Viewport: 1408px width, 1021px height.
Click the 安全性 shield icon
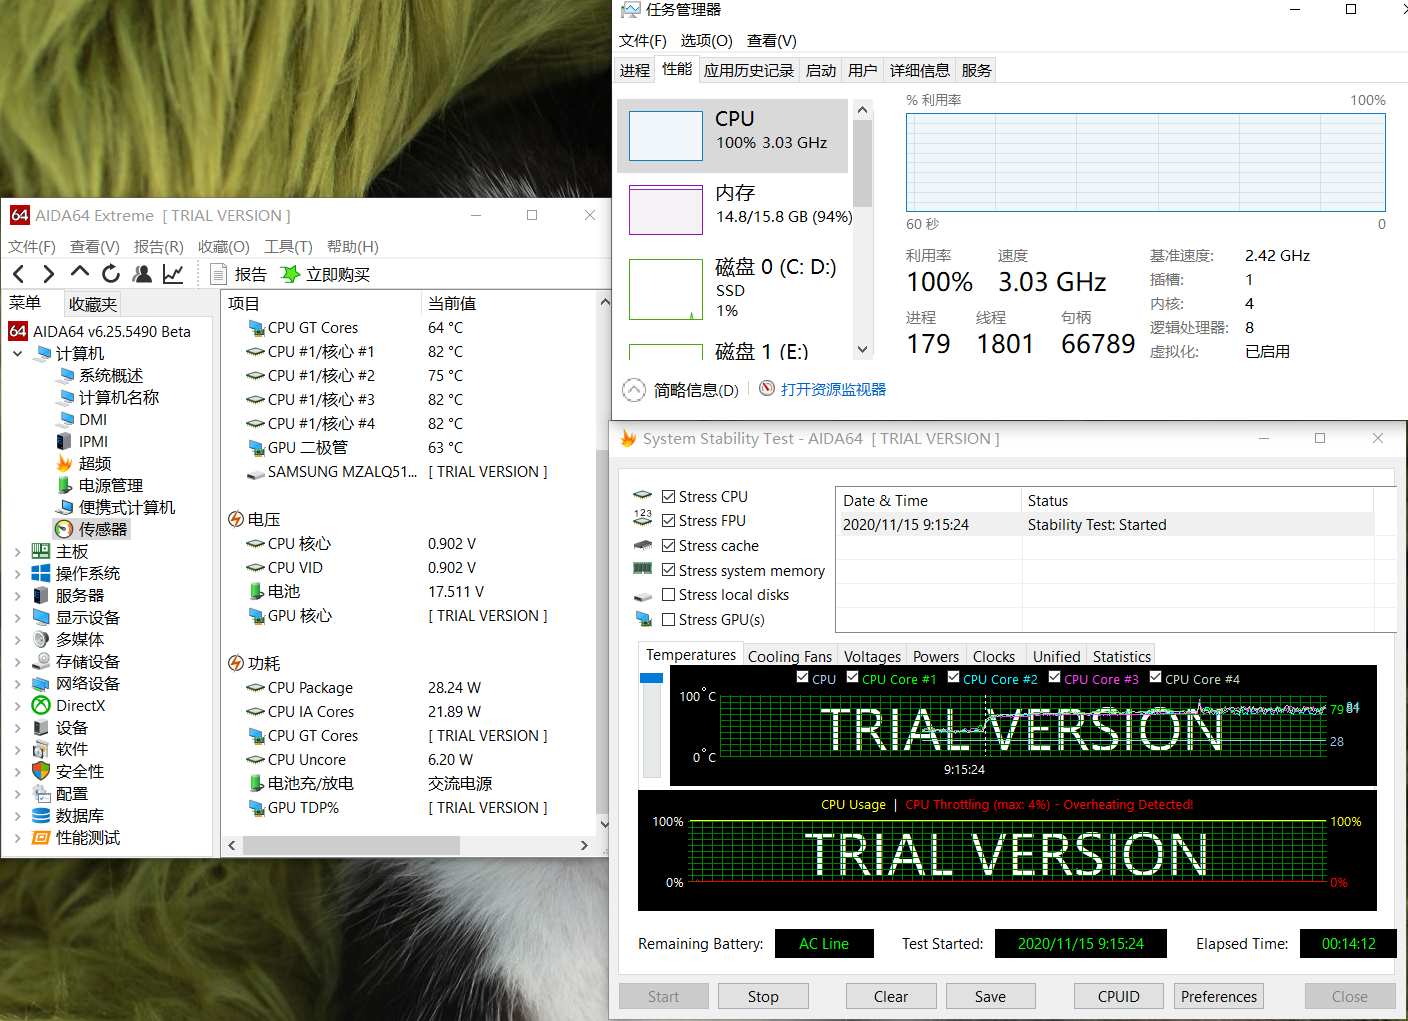coord(41,771)
